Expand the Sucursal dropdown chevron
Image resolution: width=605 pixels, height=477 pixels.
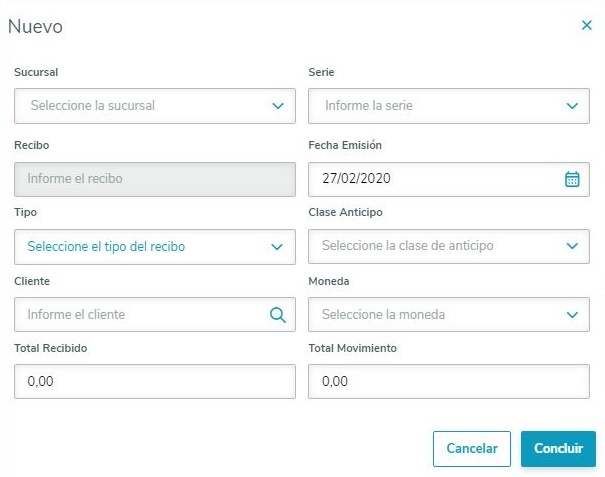278,106
